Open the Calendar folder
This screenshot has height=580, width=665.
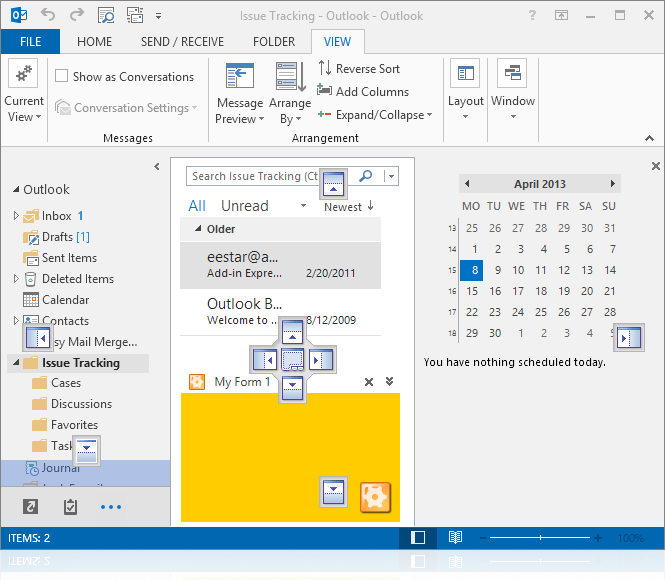click(x=56, y=300)
